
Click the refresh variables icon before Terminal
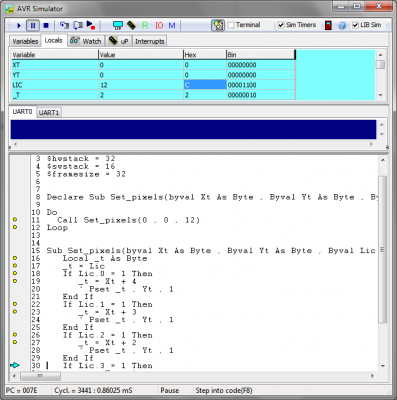(218, 25)
